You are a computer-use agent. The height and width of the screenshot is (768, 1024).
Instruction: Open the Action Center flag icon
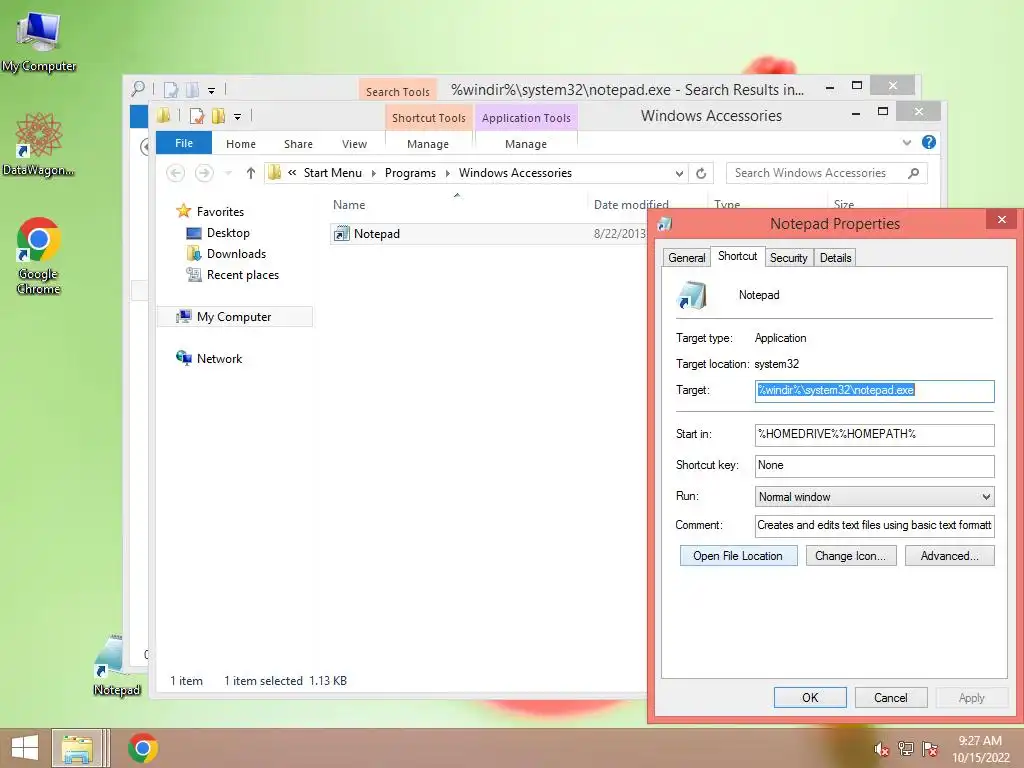click(930, 749)
